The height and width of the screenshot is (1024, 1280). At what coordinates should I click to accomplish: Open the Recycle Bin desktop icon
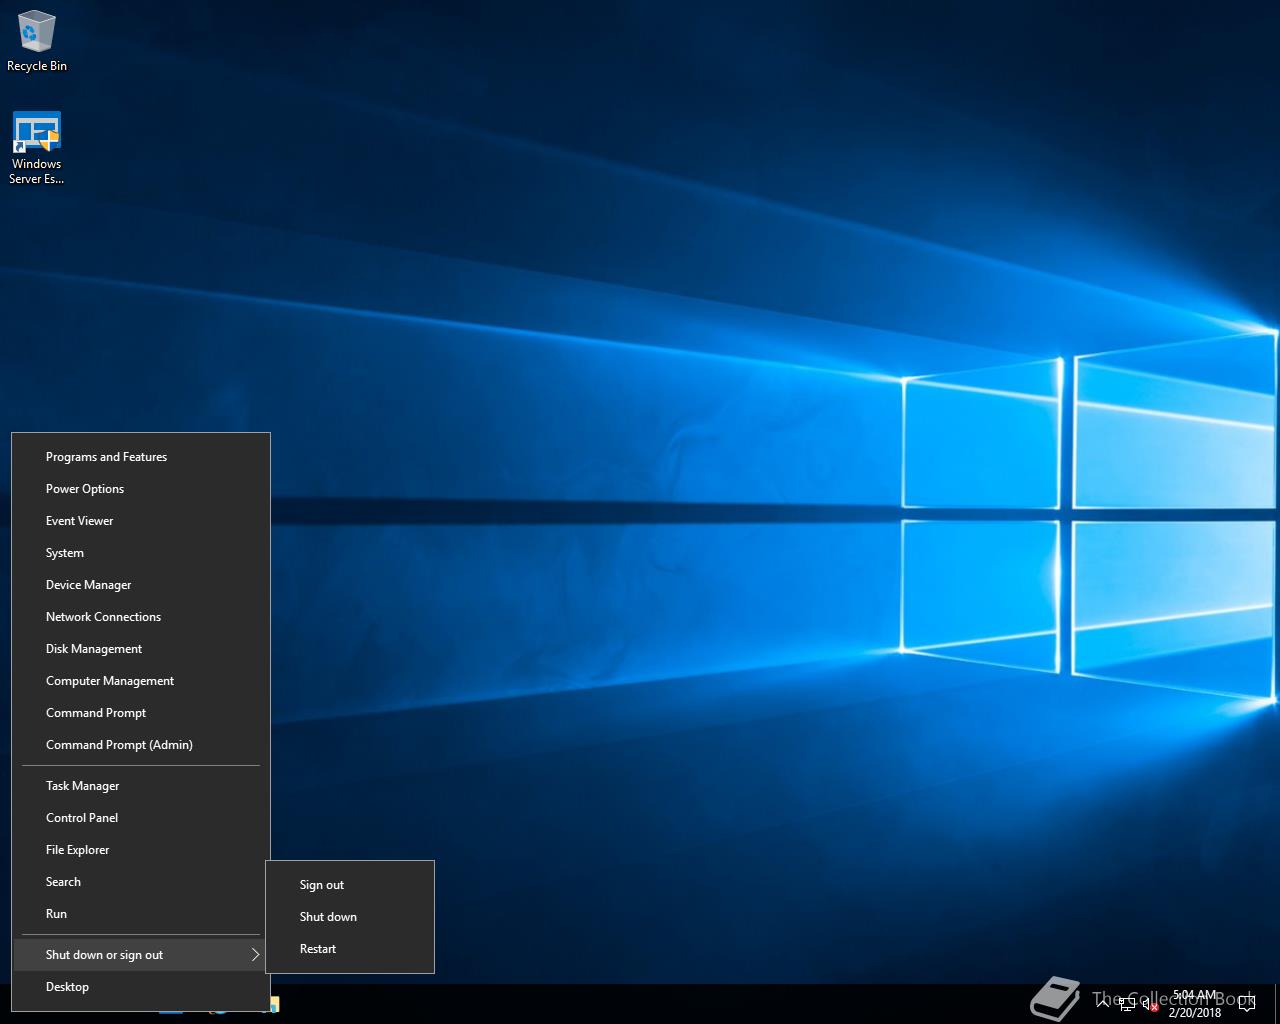(37, 41)
